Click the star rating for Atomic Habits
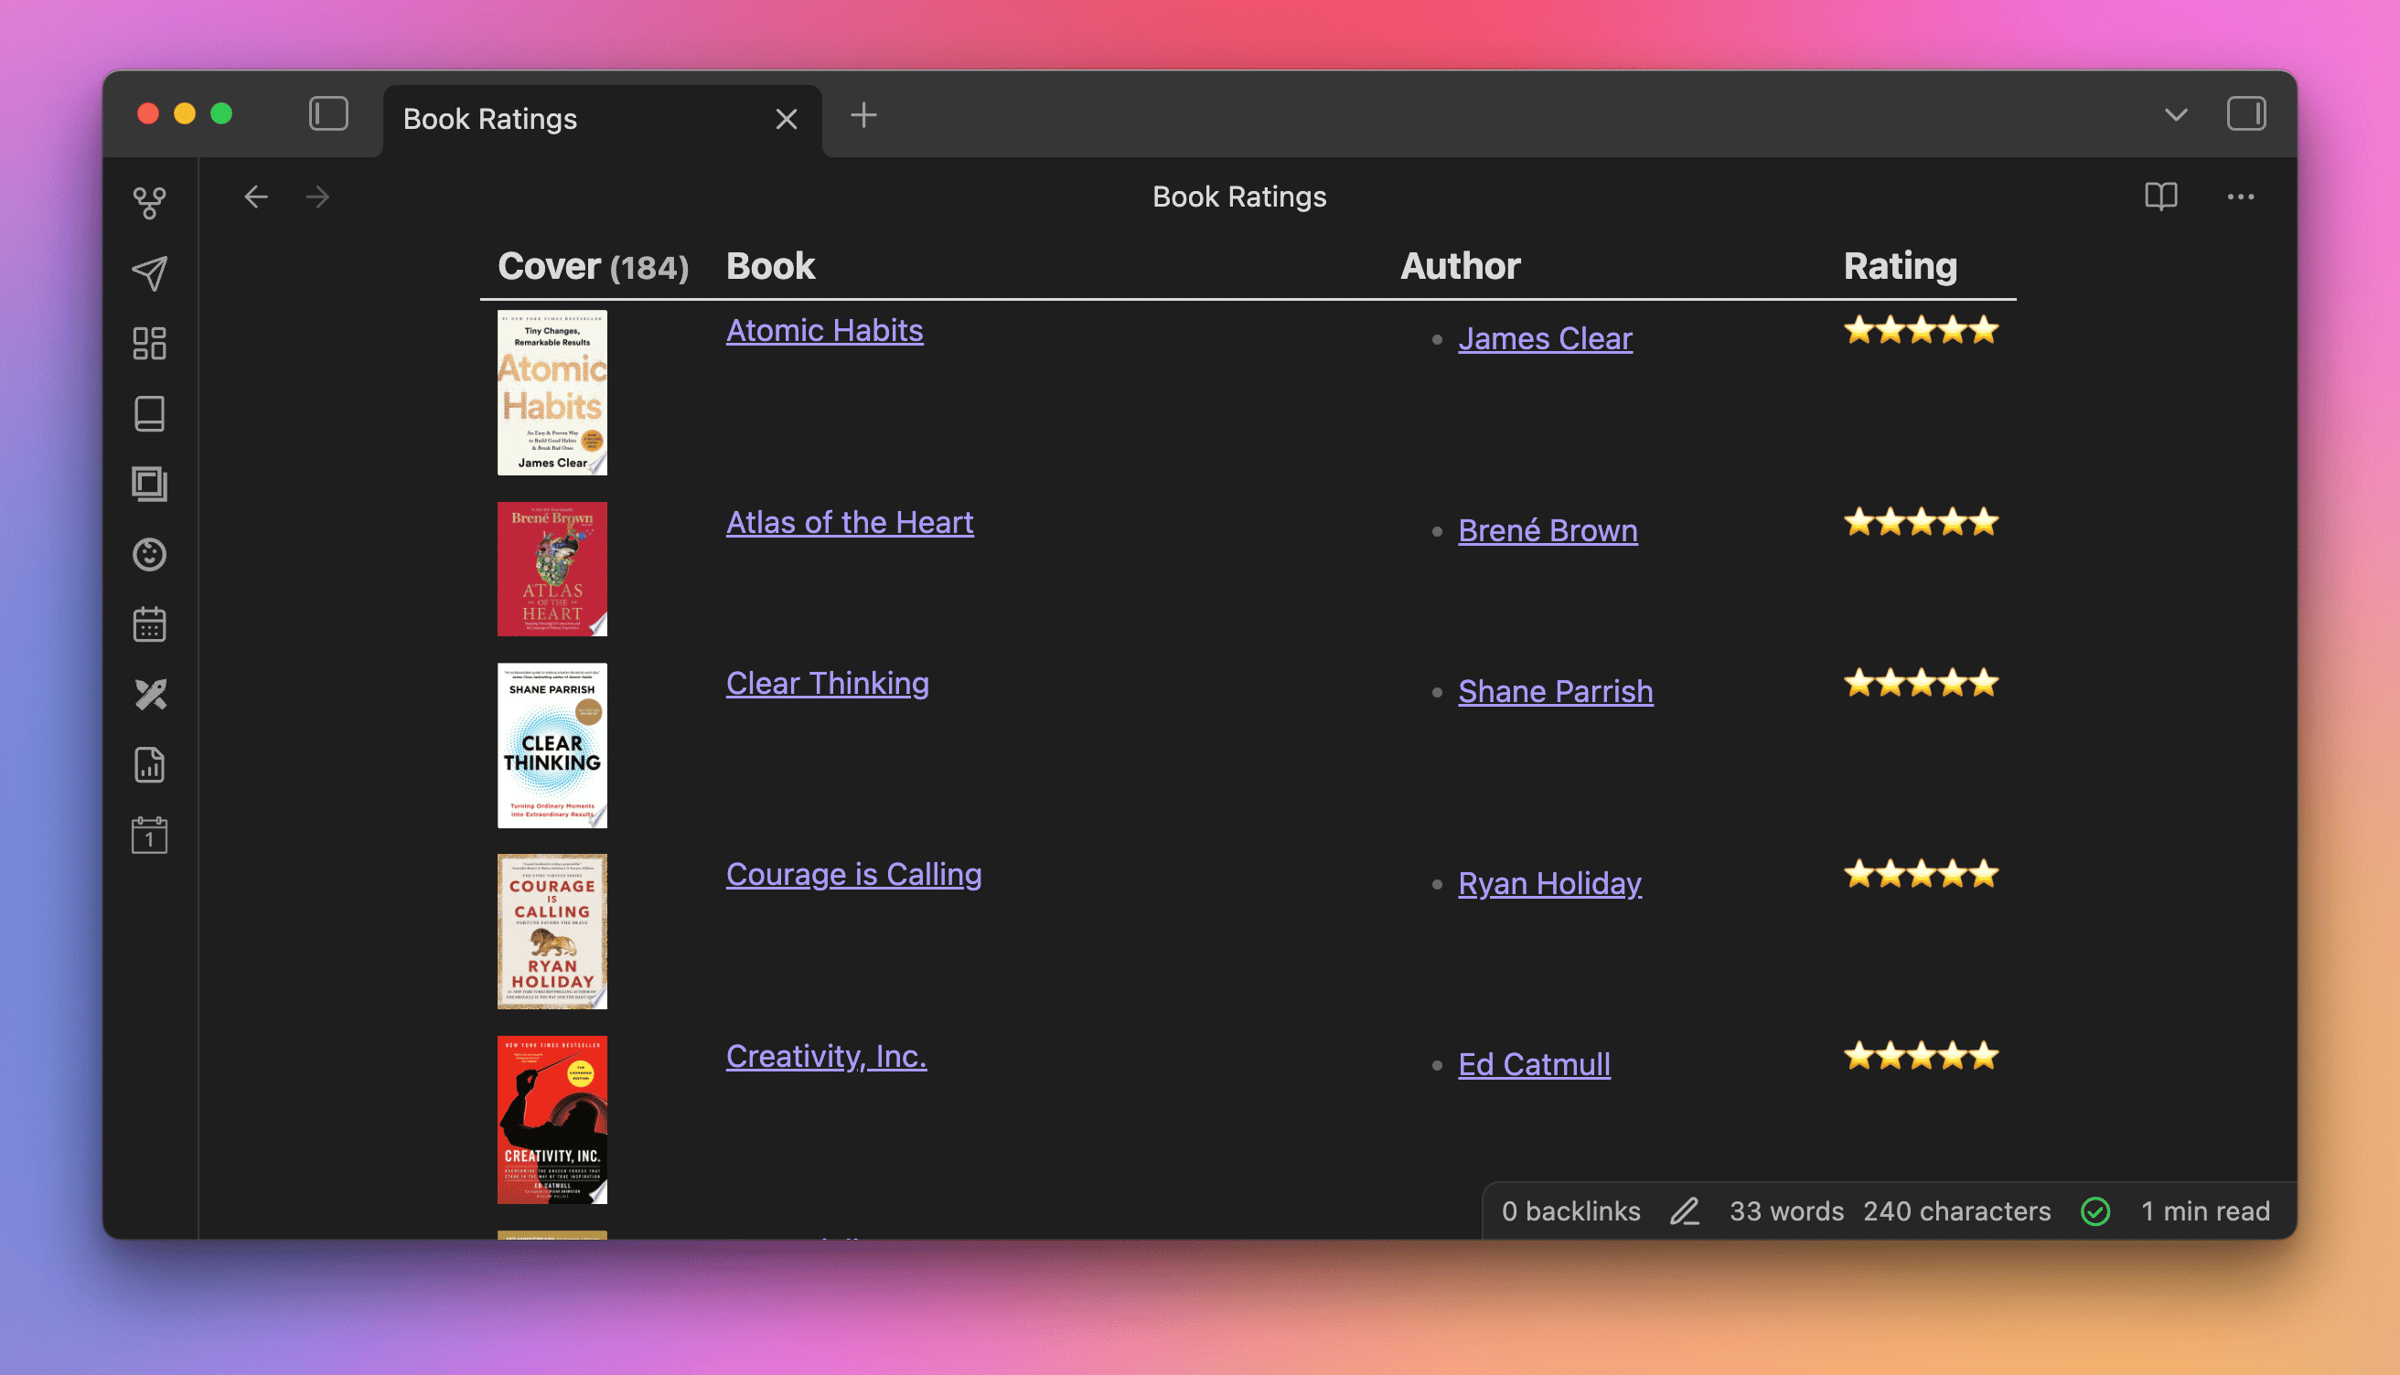The height and width of the screenshot is (1375, 2400). click(1921, 330)
